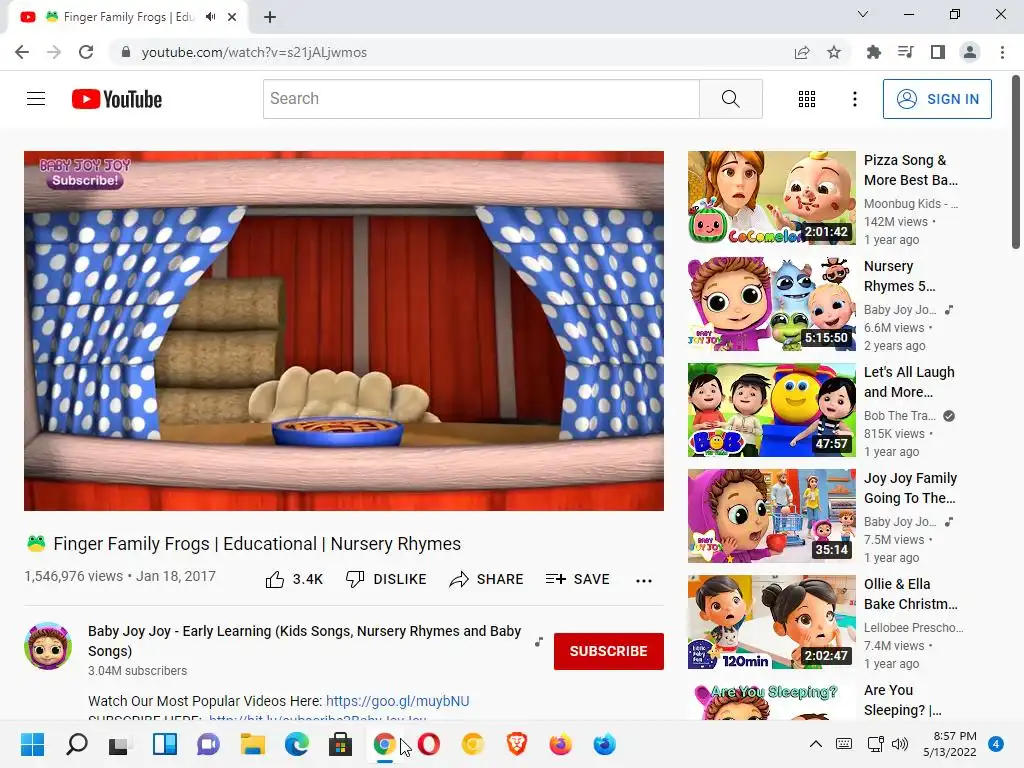Screen dimensions: 1024x768
Task: Click the address bar URL
Action: pyautogui.click(x=254, y=52)
